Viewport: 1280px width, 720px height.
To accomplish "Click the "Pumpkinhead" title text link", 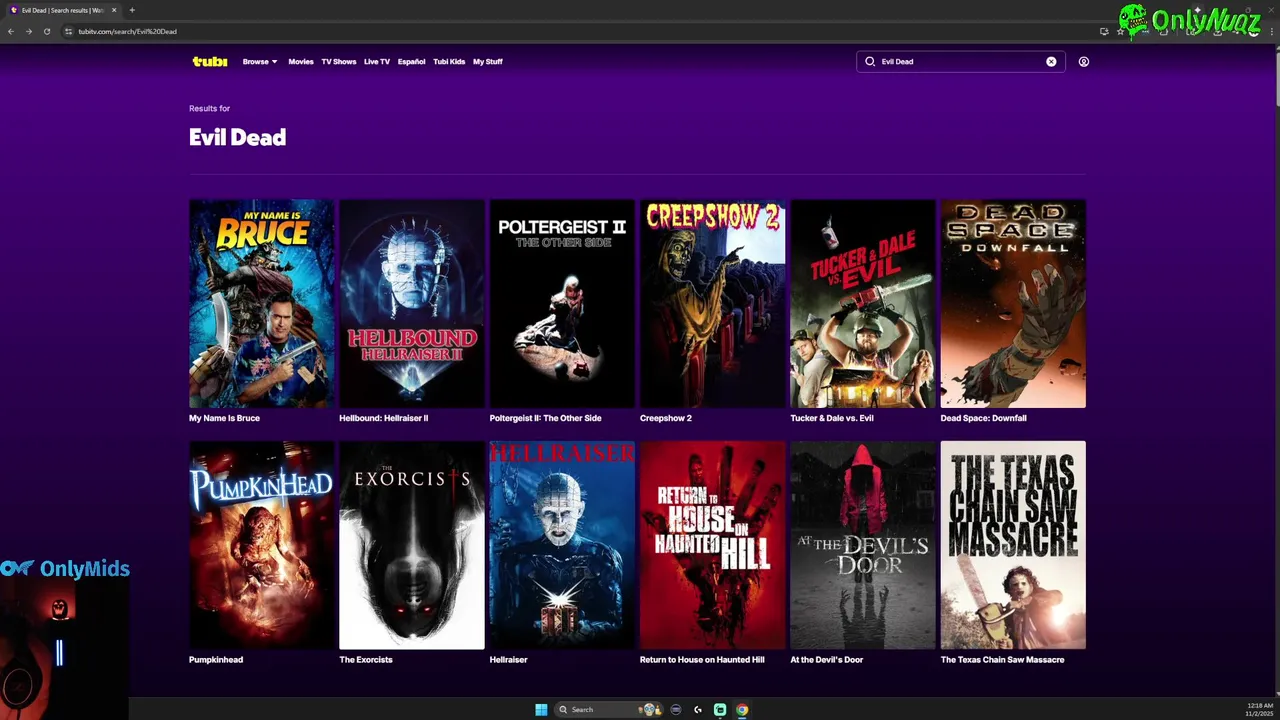I will [216, 660].
